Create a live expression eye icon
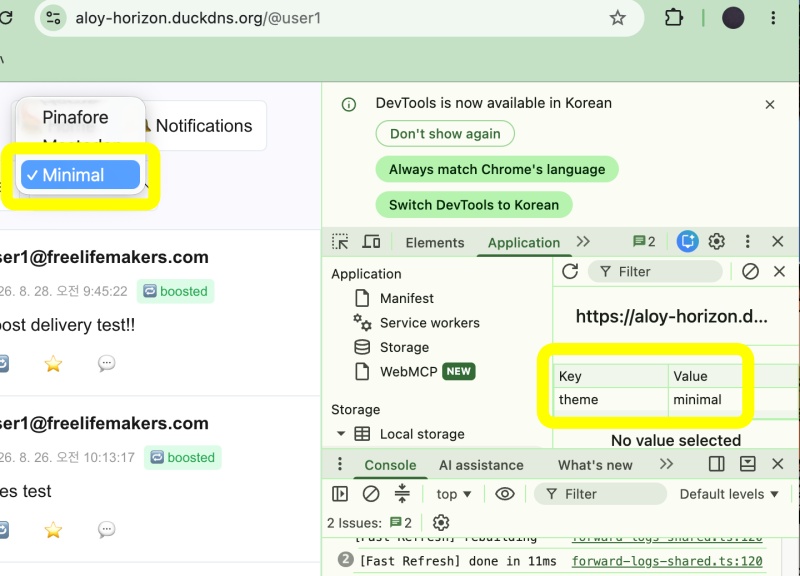Image resolution: width=800 pixels, height=576 pixels. (x=505, y=494)
